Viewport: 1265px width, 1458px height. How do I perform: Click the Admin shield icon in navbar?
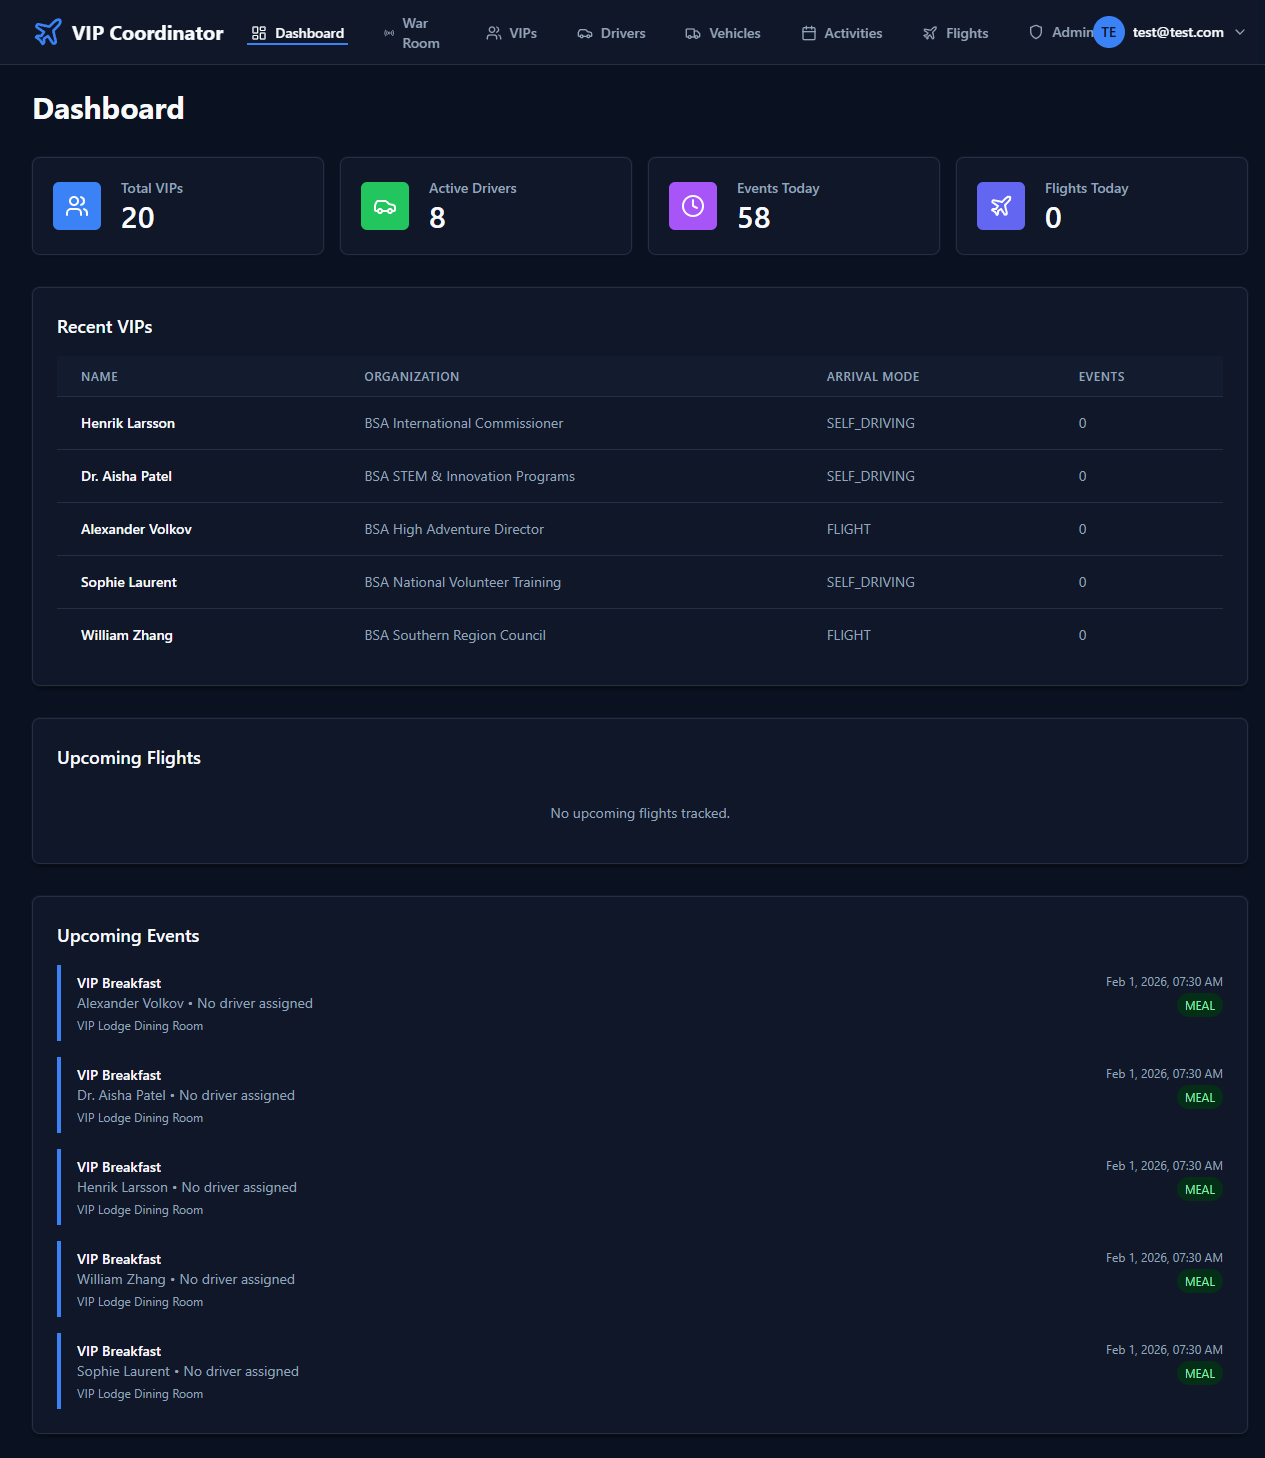[x=1036, y=32]
